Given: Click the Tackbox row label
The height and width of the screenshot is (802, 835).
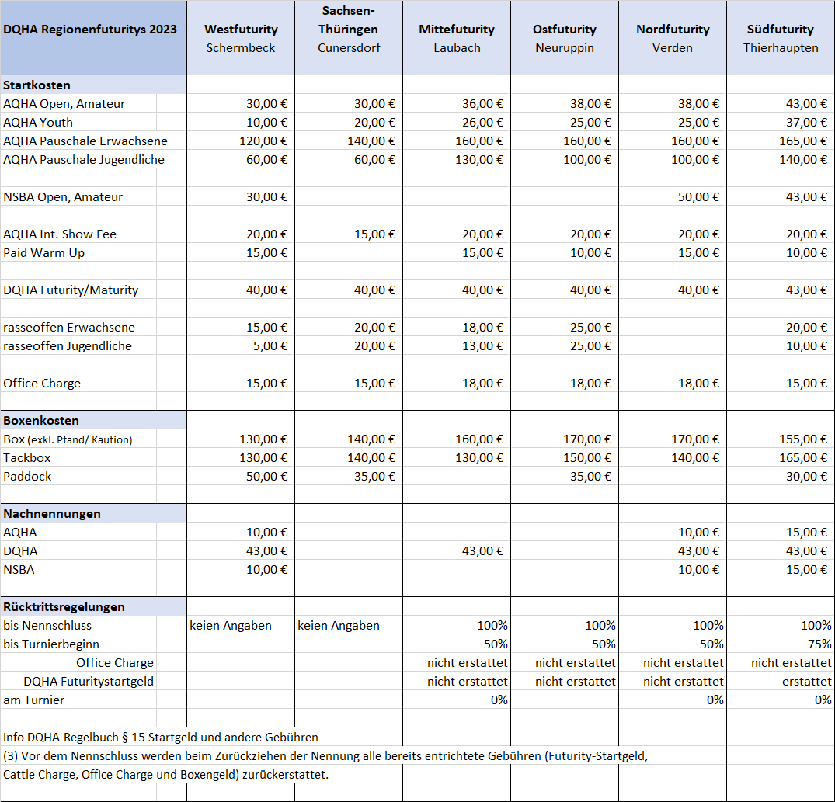Looking at the screenshot, I should 29,458.
